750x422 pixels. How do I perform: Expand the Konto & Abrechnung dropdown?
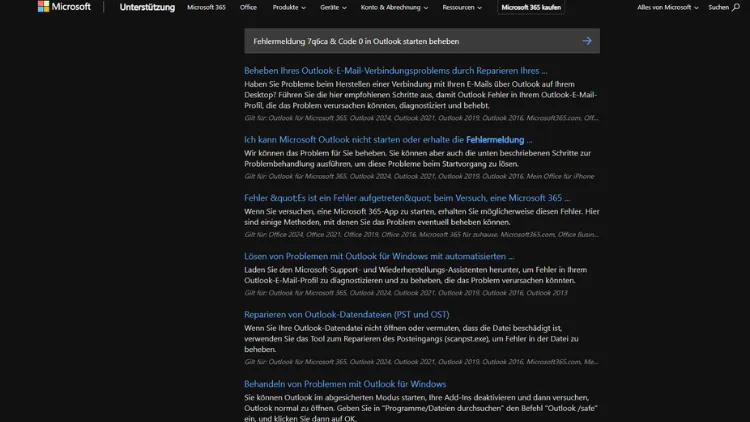[394, 7]
